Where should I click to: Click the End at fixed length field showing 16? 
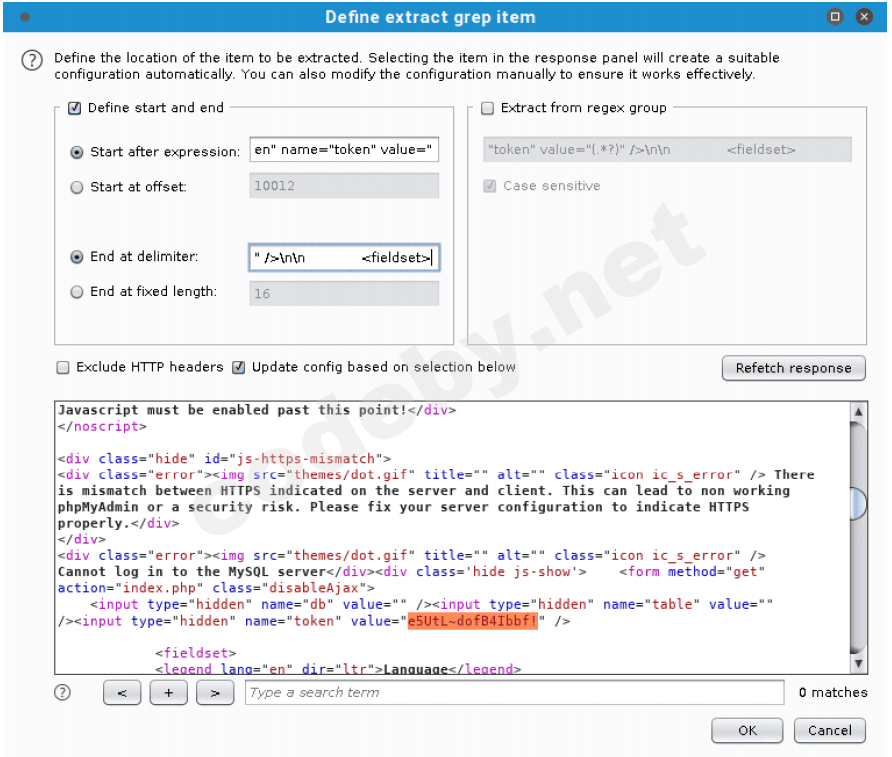pos(344,293)
